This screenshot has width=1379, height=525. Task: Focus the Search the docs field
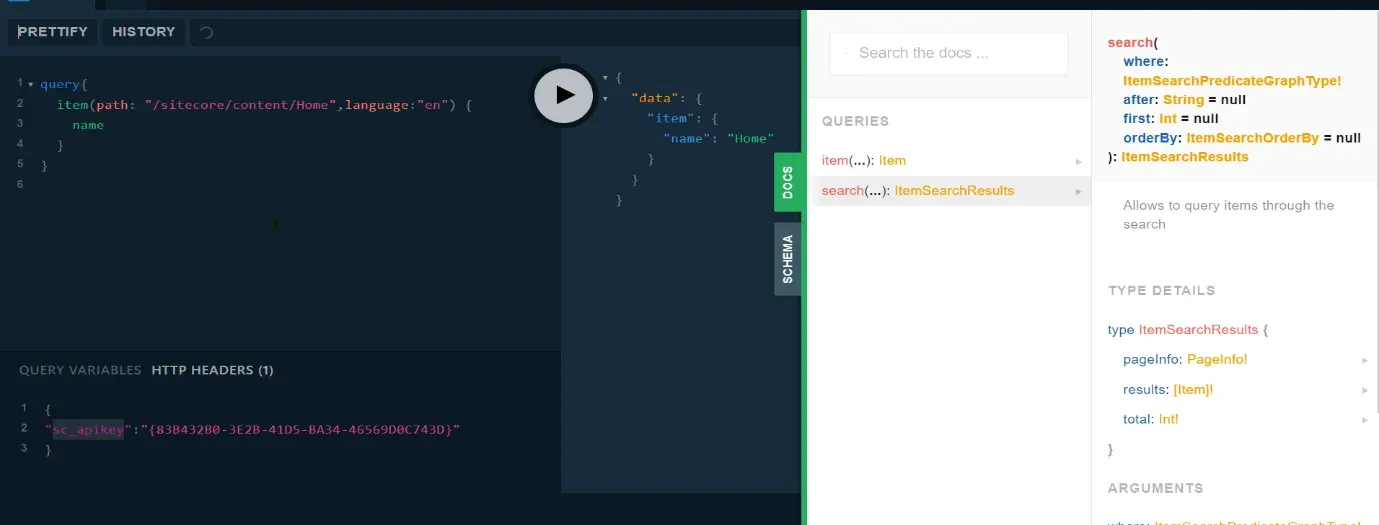[x=949, y=53]
